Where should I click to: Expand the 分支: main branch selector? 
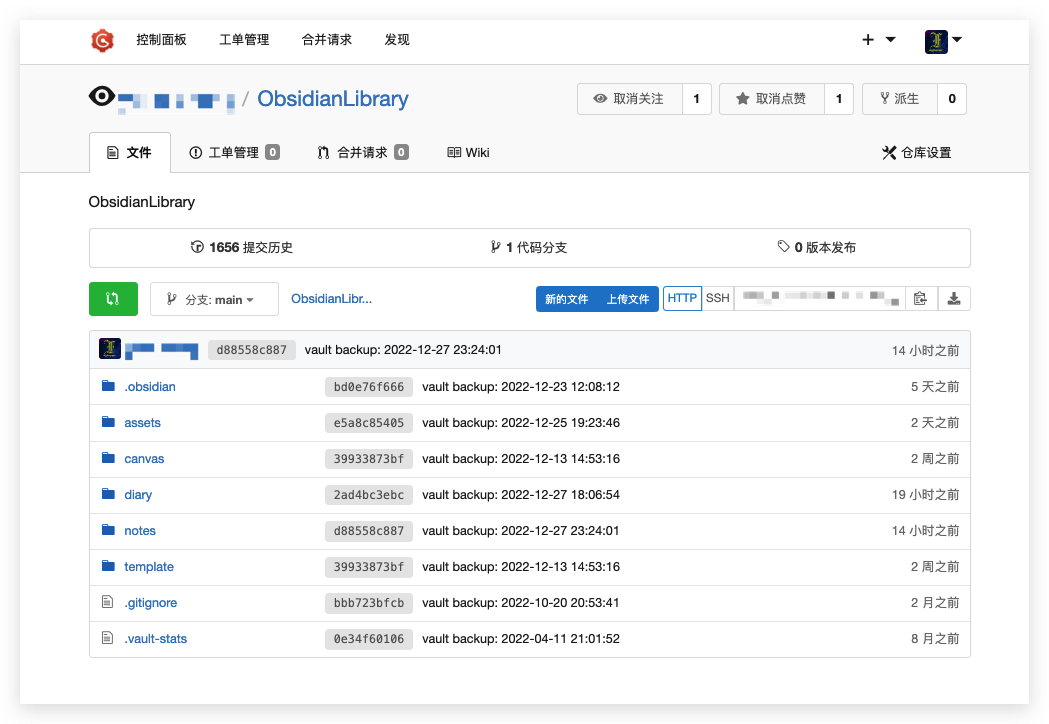point(214,299)
